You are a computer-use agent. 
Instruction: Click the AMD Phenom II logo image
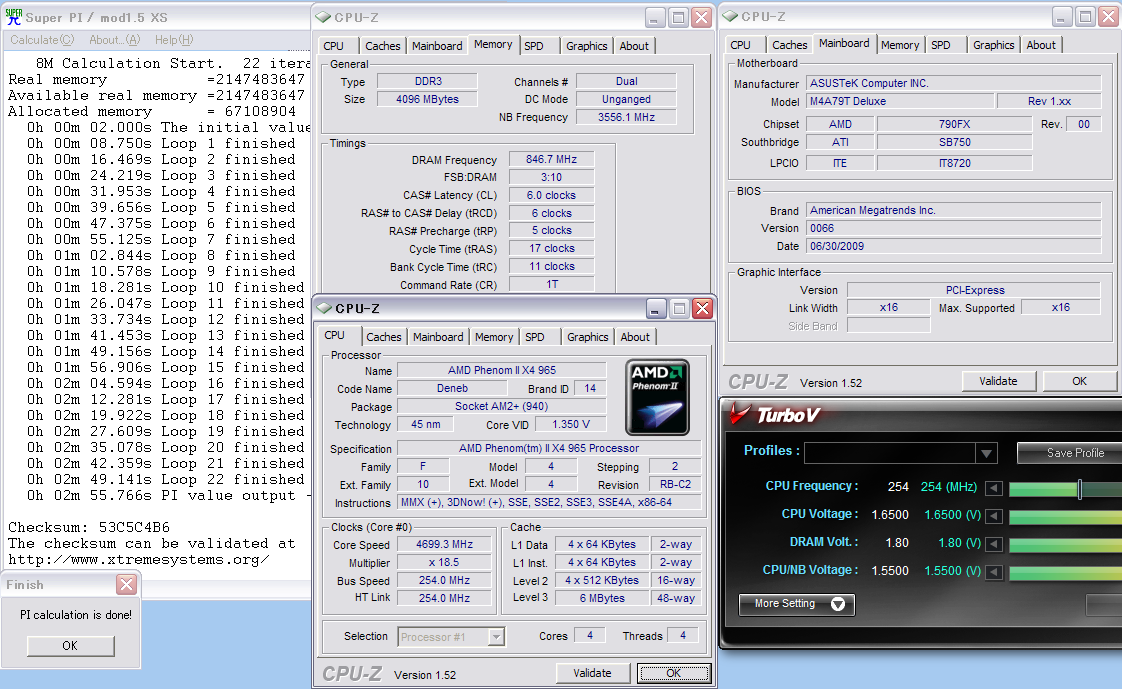[658, 398]
